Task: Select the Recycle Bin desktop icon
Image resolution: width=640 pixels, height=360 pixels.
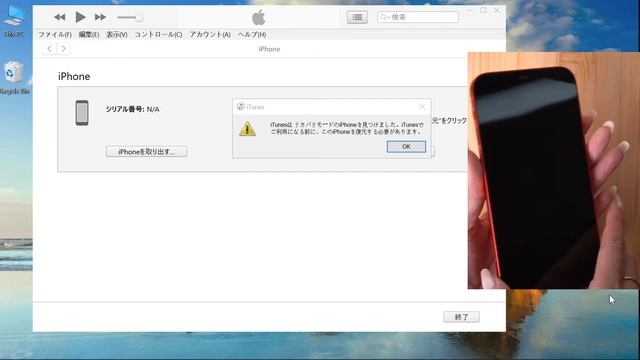Action: [x=14, y=78]
